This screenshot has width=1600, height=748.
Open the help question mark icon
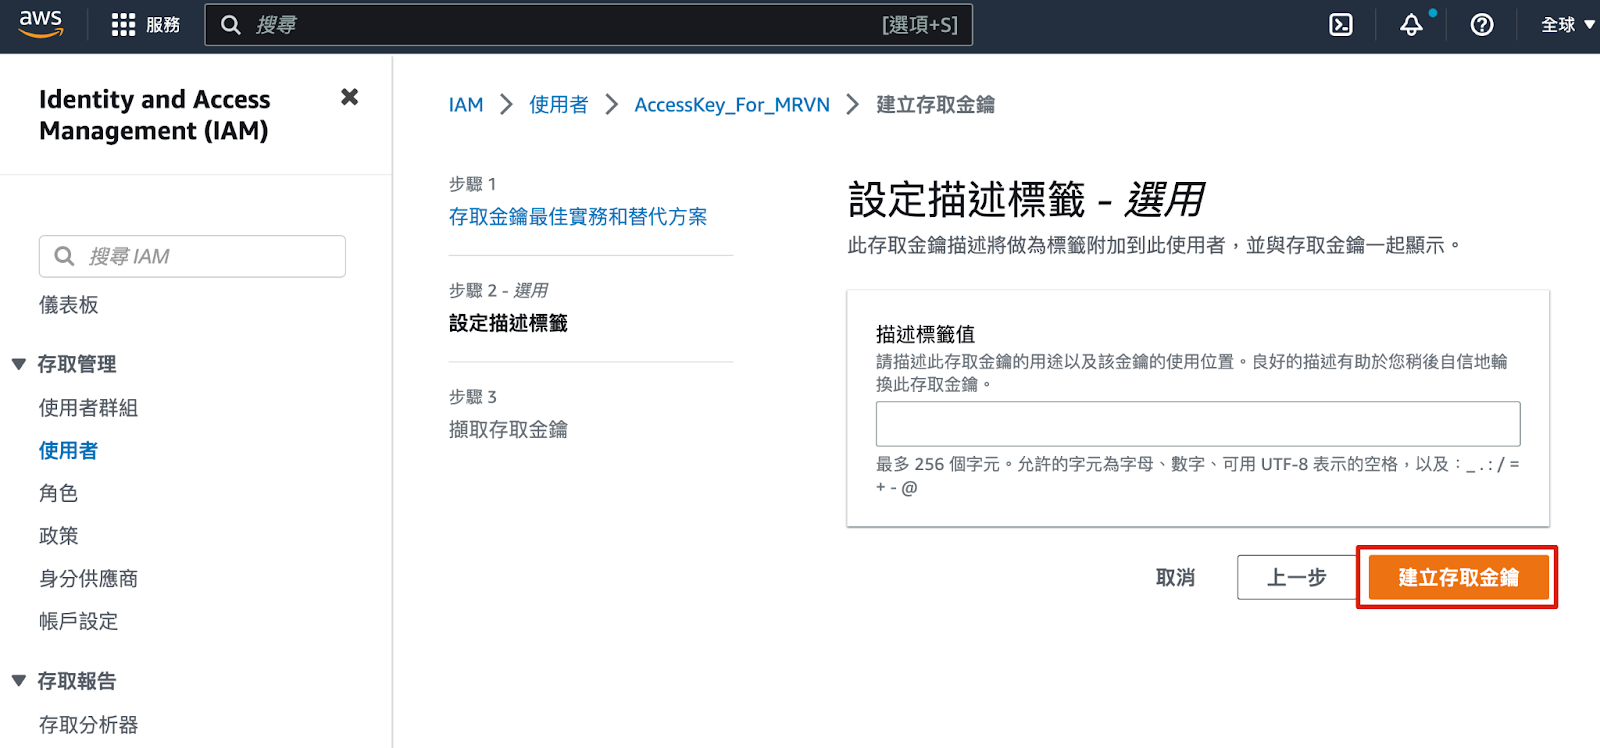(x=1482, y=25)
